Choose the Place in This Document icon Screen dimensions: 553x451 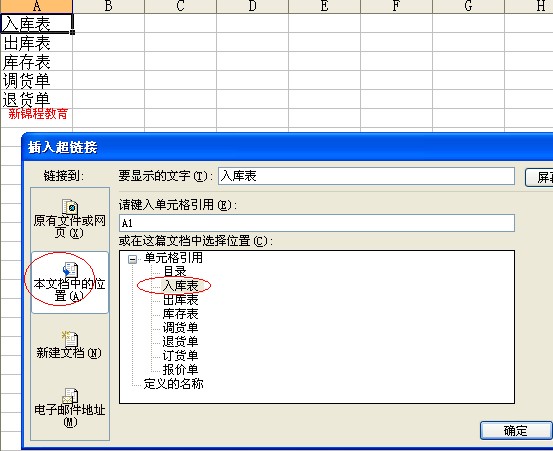(x=70, y=270)
